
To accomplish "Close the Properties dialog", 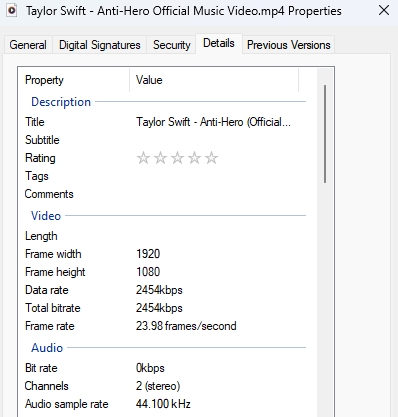I will [384, 11].
